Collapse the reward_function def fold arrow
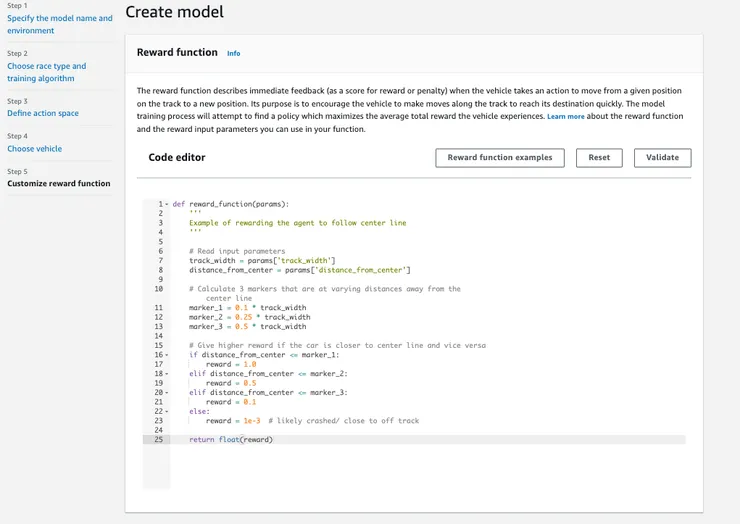 167,204
